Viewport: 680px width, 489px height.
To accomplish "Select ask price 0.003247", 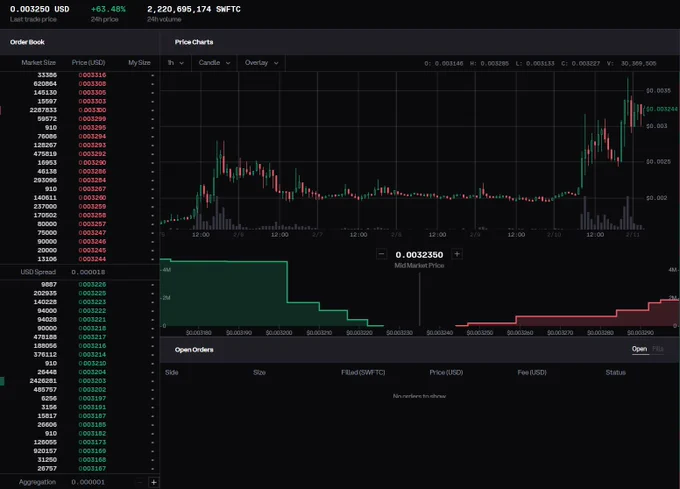I will (92, 233).
